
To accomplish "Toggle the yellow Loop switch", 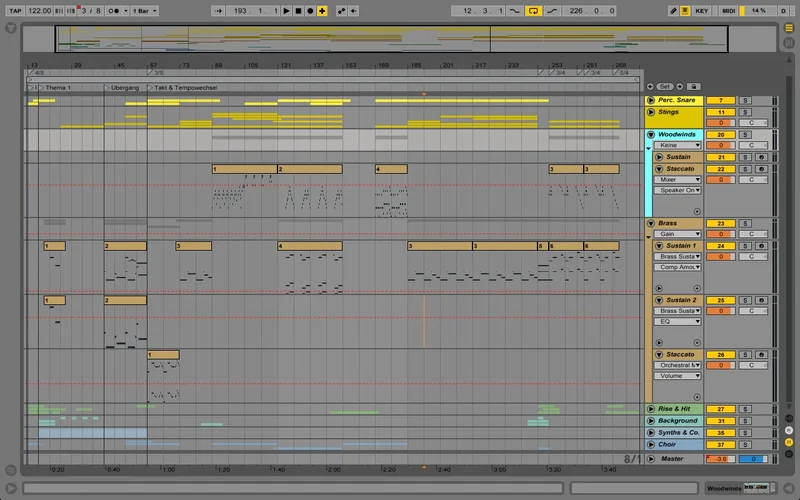I will pyautogui.click(x=533, y=11).
